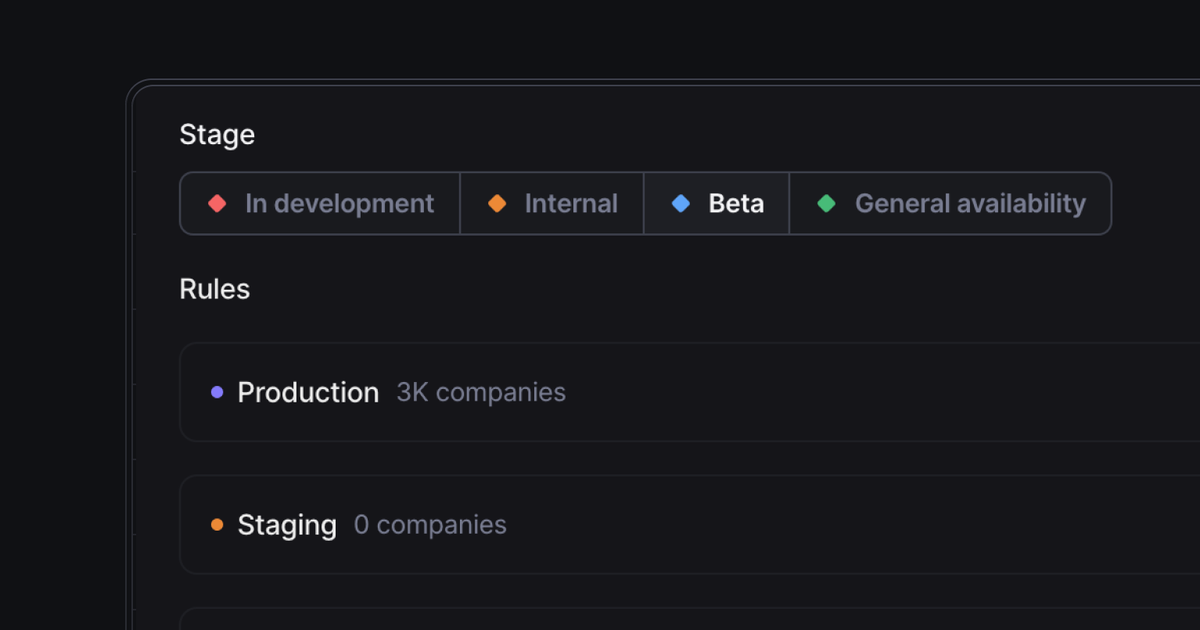Open the partially visible third rules row
This screenshot has width=1200, height=630.
690,619
